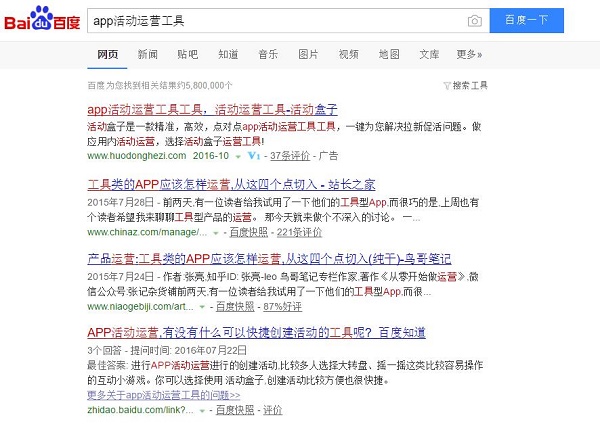Viewport: 600px width, 426px height.
Task: Open 搜索工具 search tools
Action: [470, 85]
